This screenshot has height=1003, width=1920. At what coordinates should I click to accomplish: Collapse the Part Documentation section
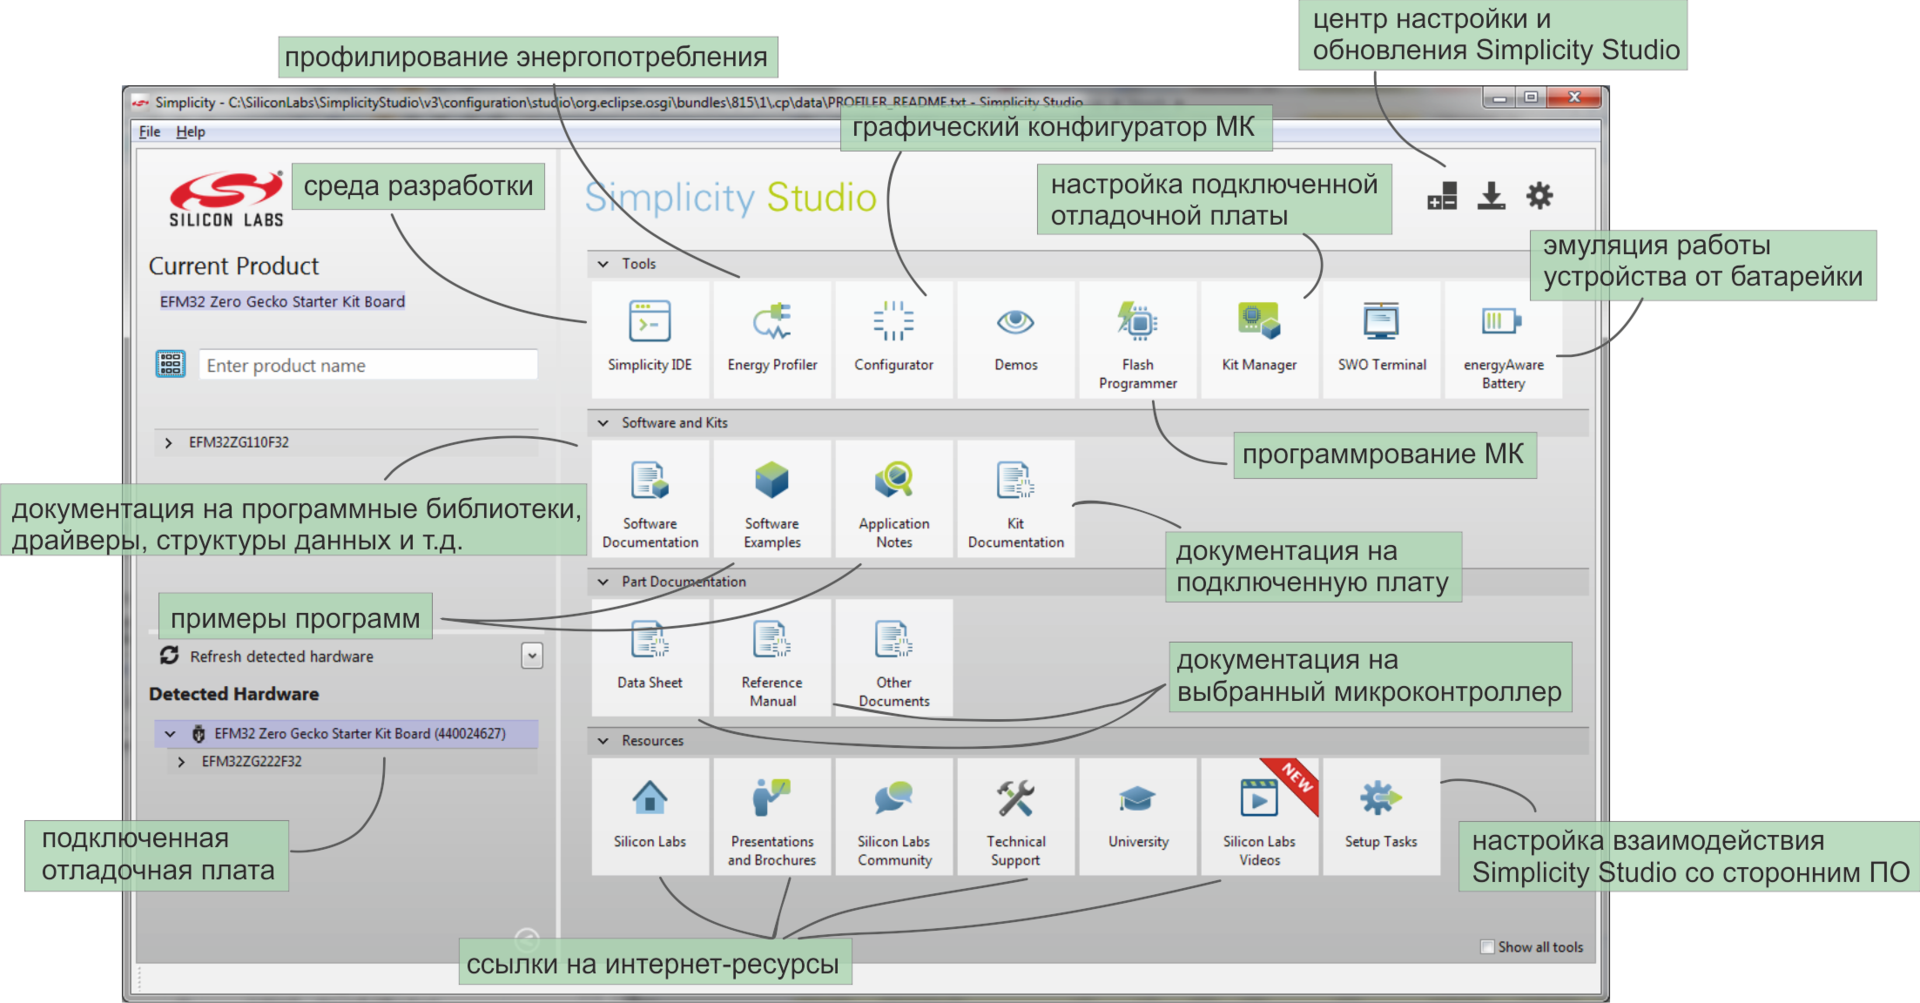603,582
